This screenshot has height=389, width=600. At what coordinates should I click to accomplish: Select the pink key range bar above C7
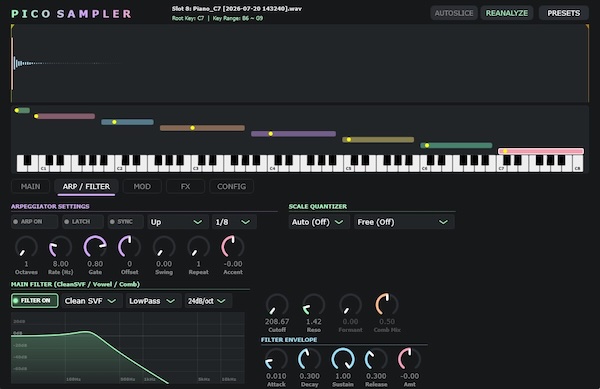tap(541, 151)
